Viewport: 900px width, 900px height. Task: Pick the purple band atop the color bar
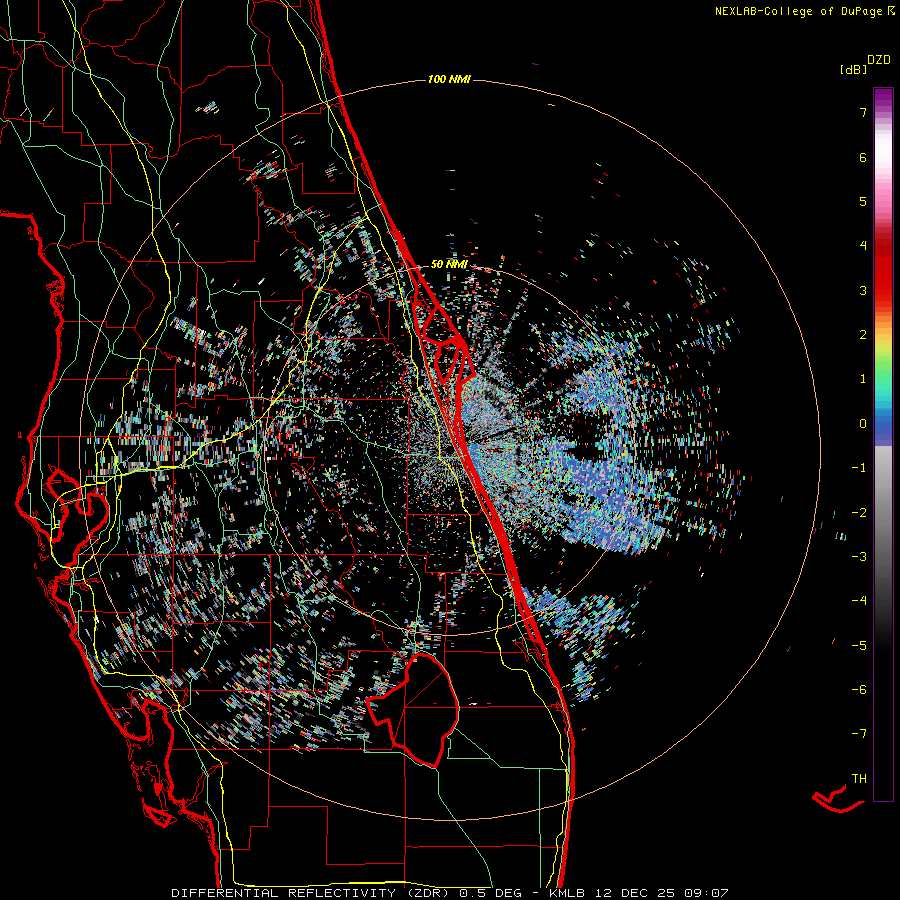(x=883, y=98)
